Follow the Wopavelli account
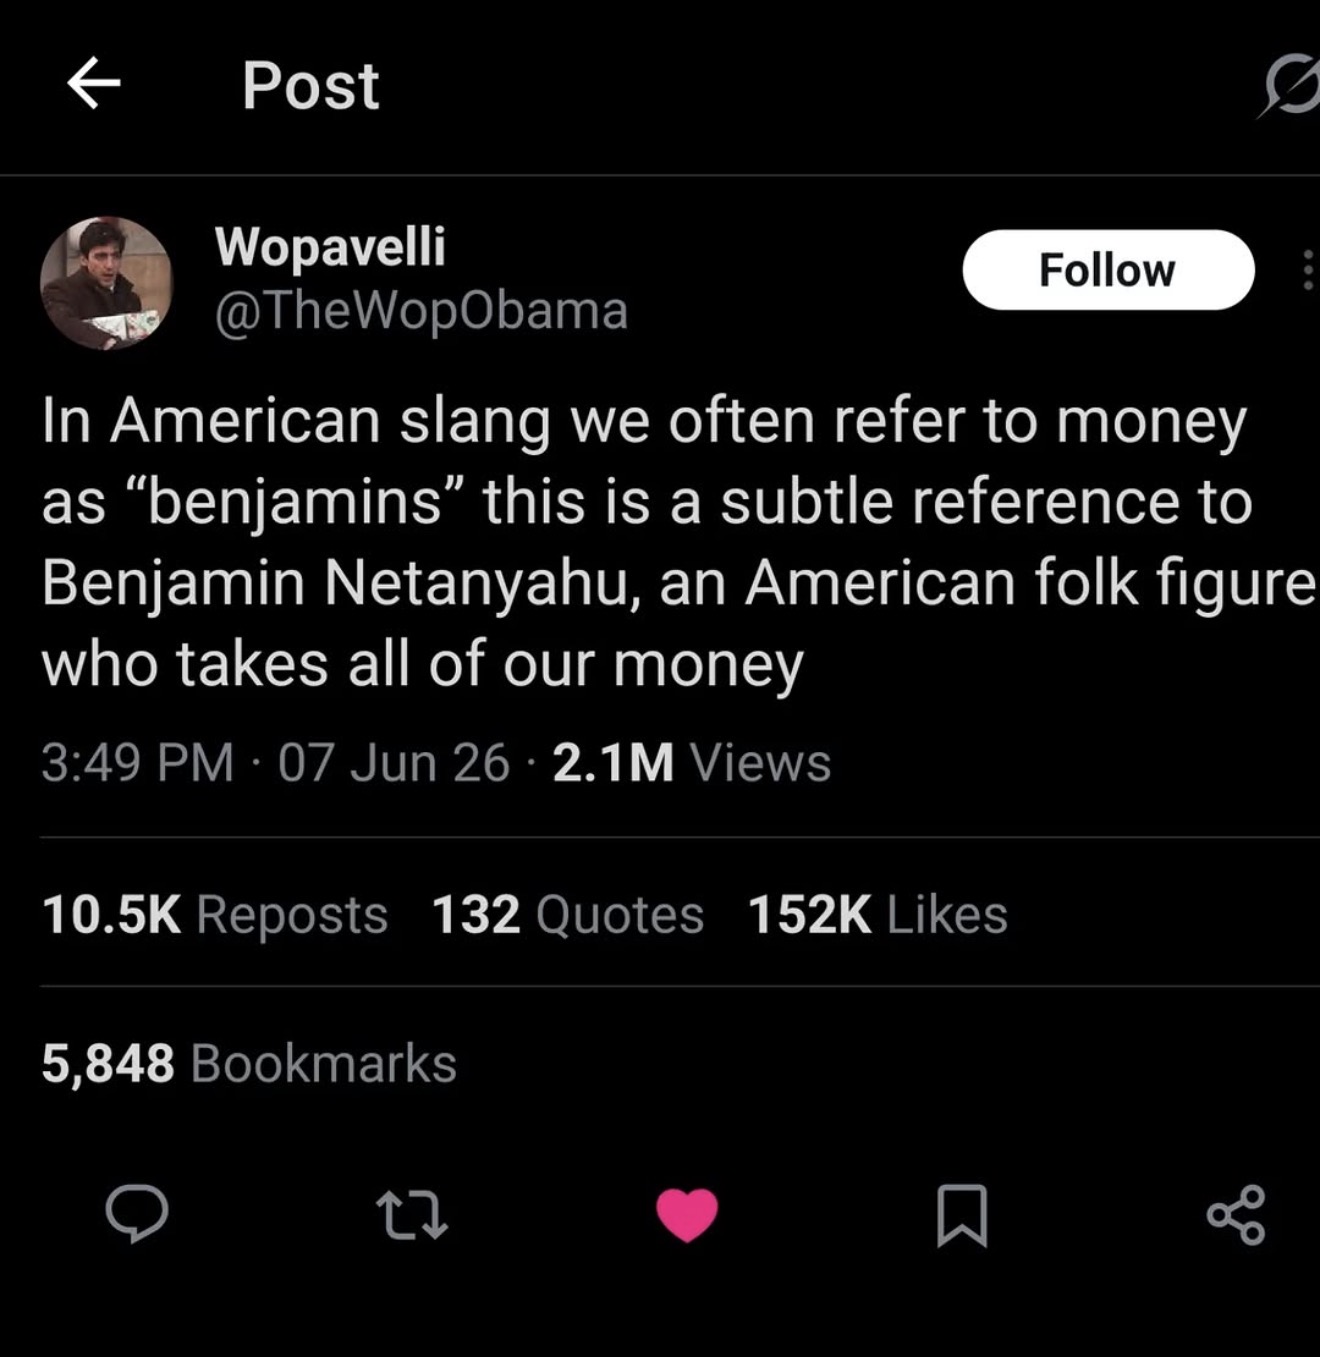This screenshot has width=1320, height=1357. (1108, 270)
